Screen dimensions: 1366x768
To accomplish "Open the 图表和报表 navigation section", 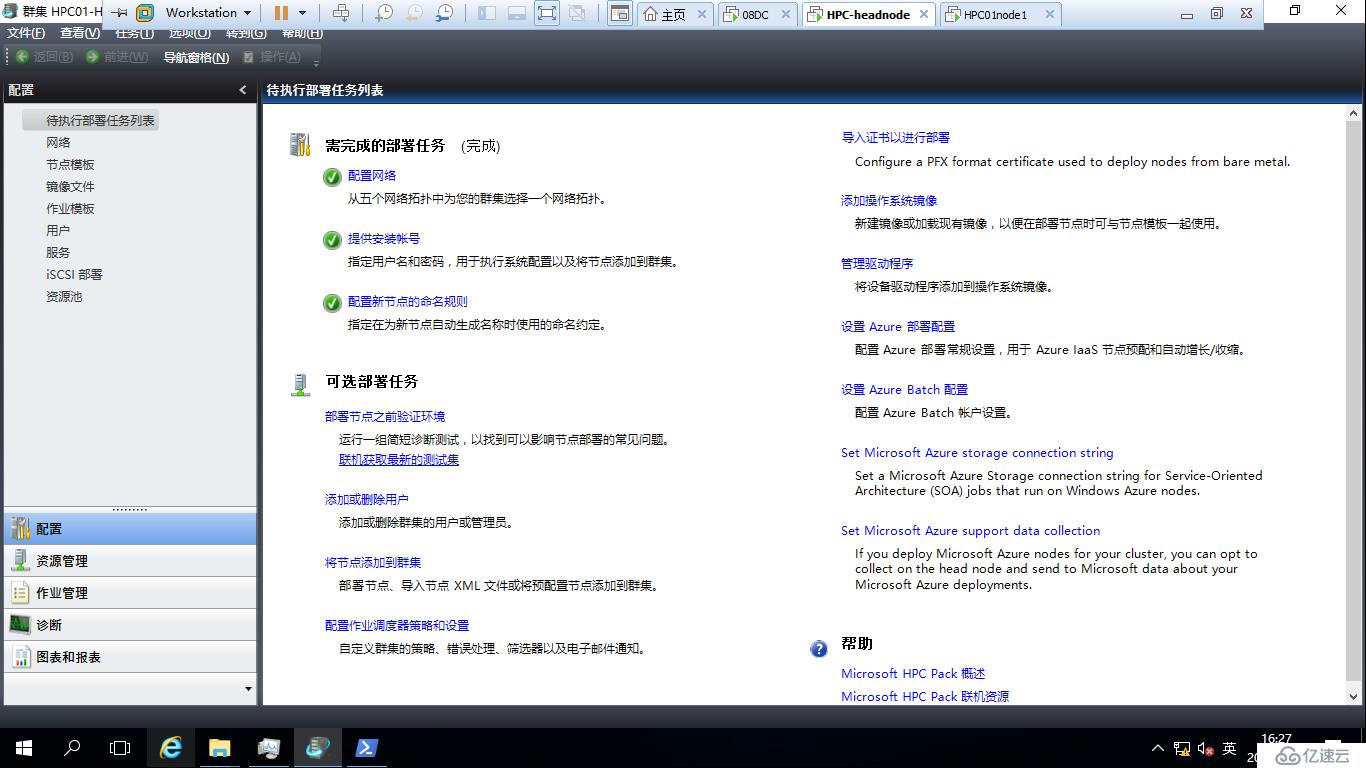I will tap(130, 657).
